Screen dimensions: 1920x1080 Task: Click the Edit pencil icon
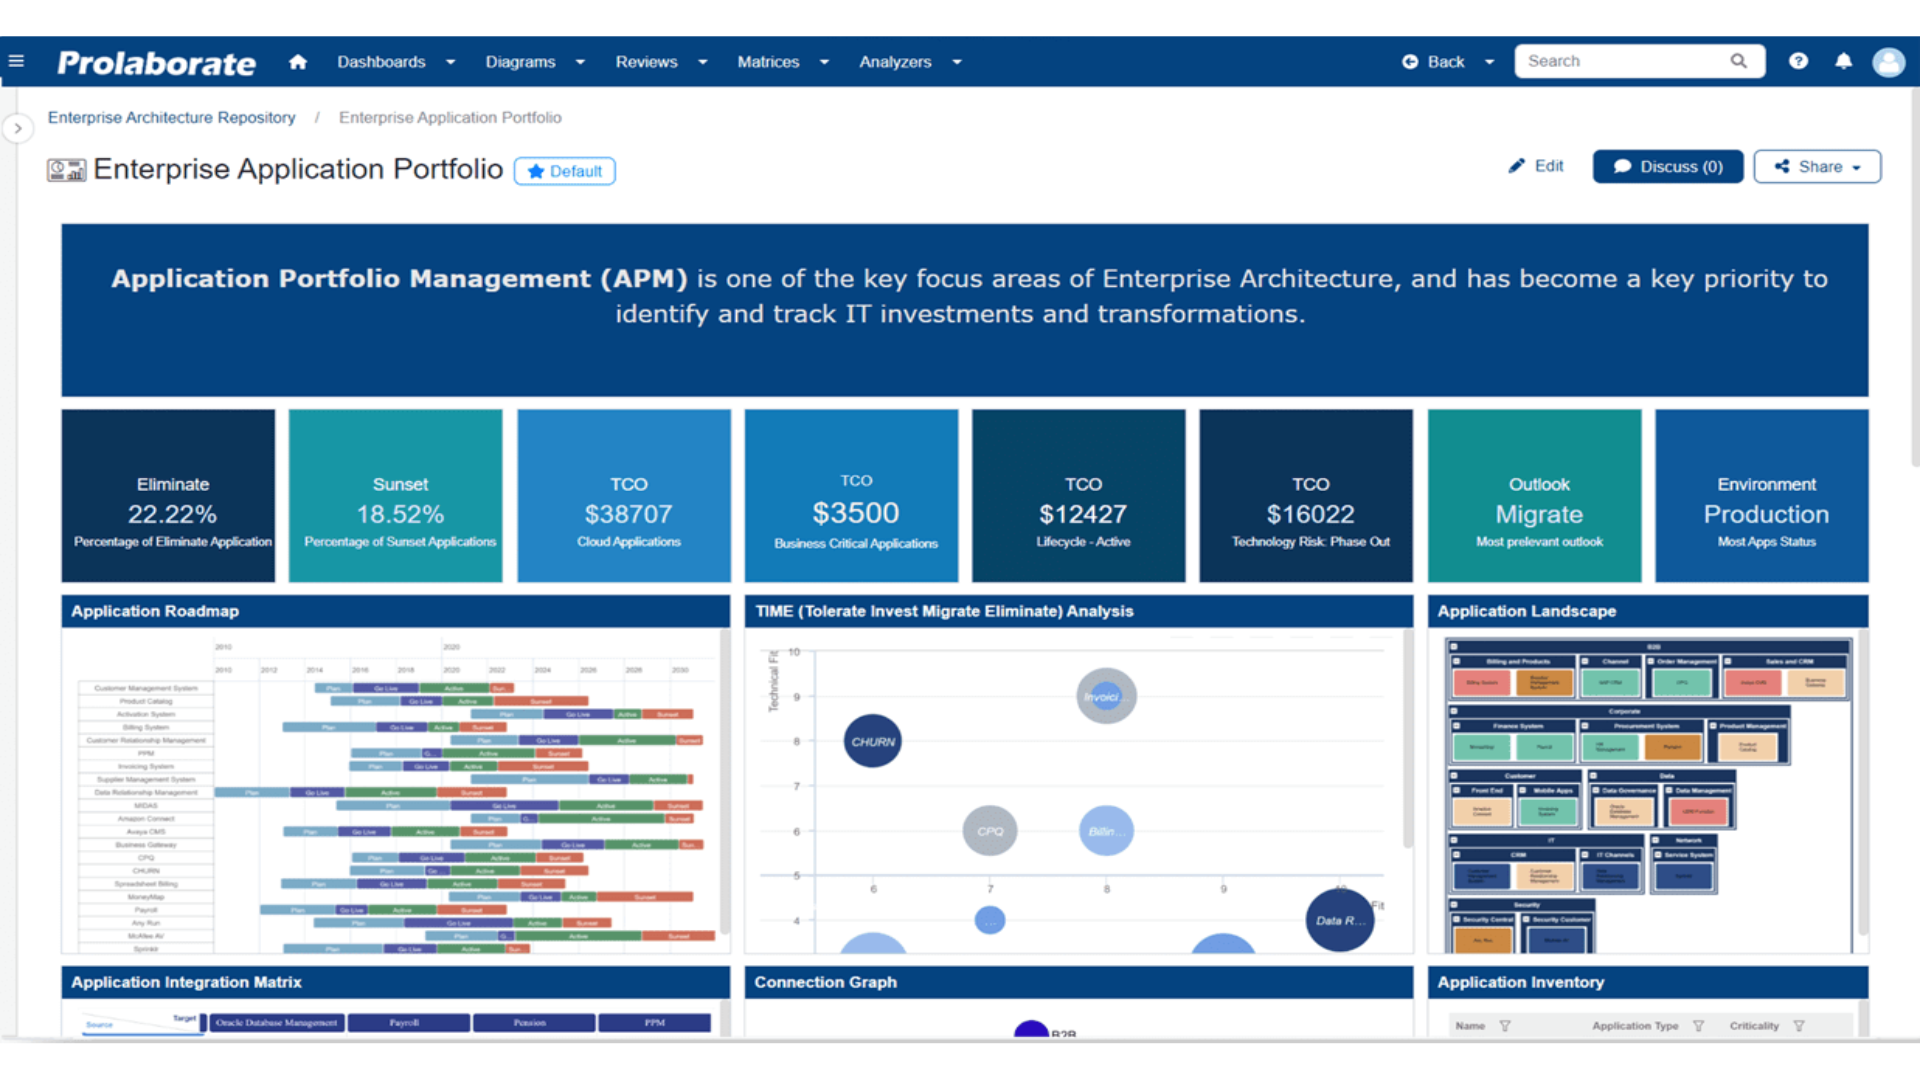pyautogui.click(x=1516, y=166)
